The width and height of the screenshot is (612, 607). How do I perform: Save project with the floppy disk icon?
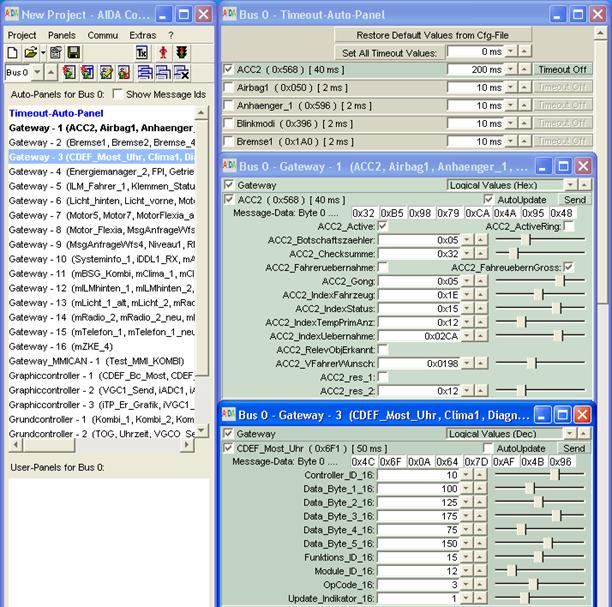pos(74,52)
